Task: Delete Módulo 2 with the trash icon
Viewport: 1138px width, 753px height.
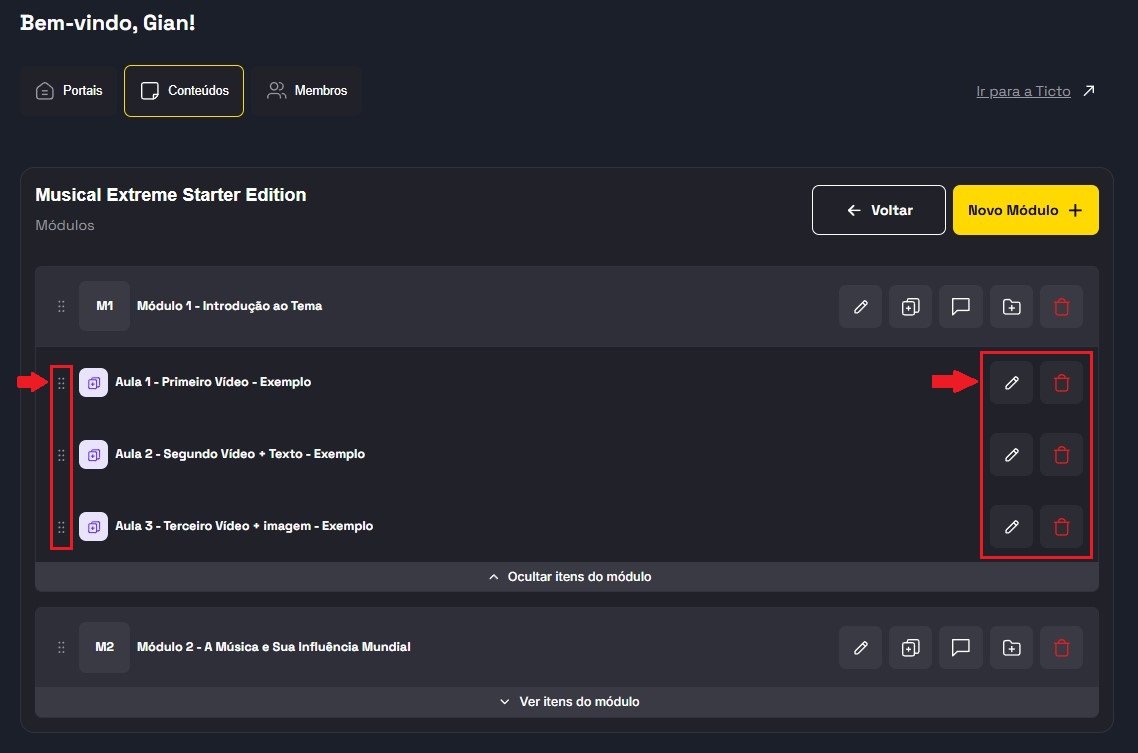Action: click(x=1061, y=648)
